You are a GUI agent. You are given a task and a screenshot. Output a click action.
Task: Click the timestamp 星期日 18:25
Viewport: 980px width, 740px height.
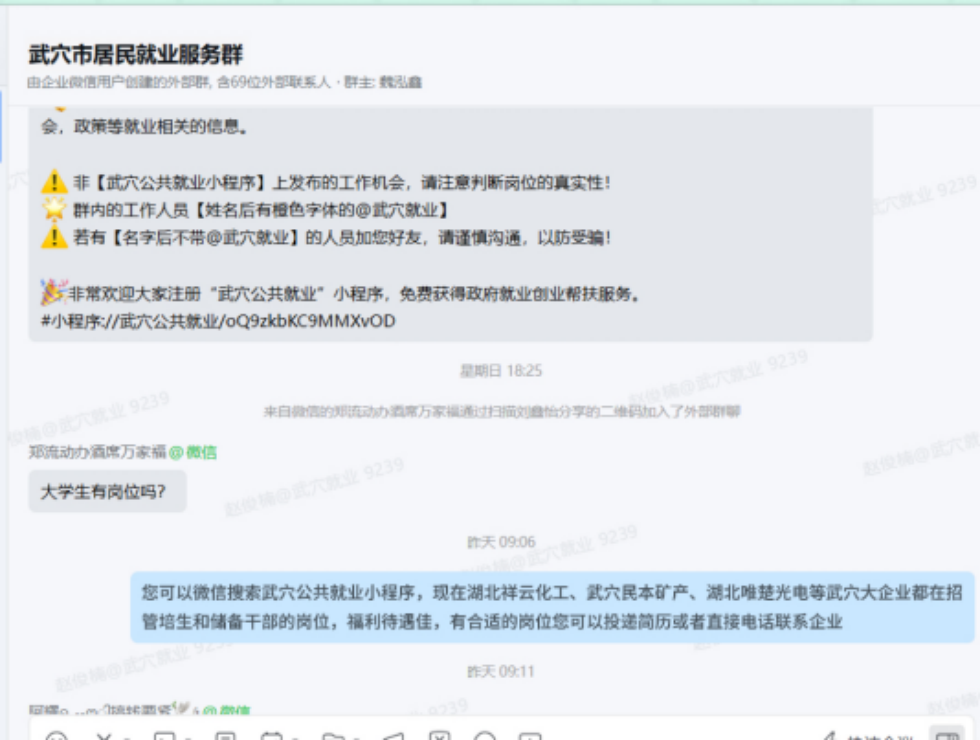pos(501,371)
